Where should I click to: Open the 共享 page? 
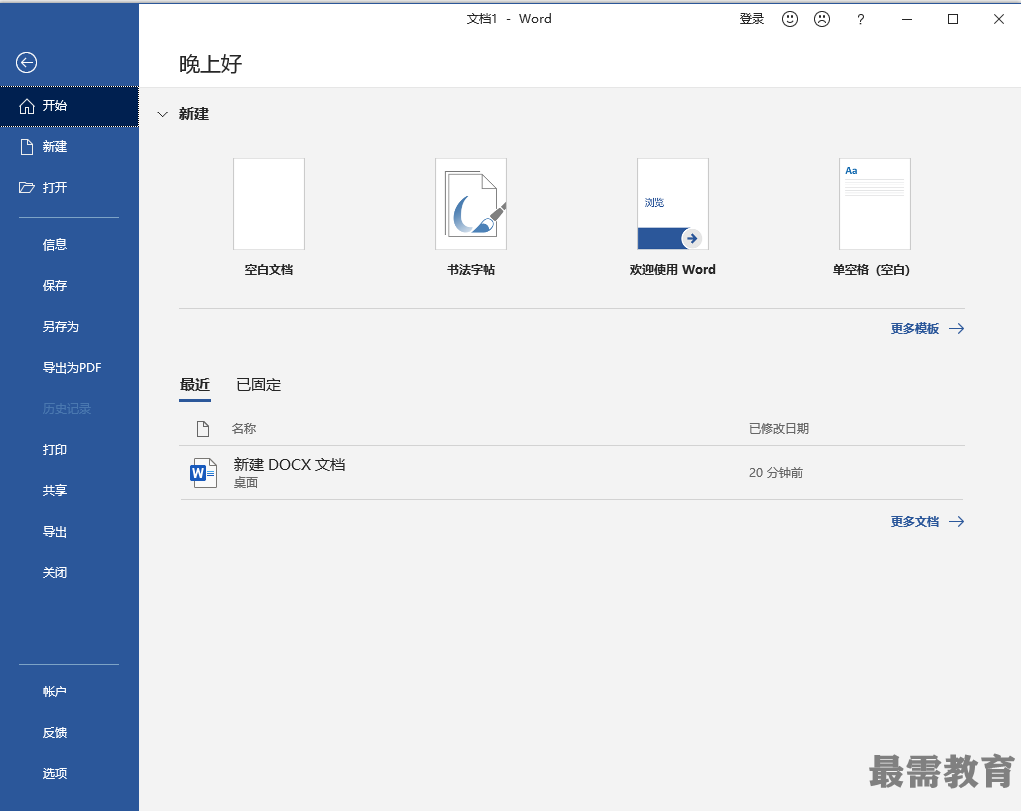coord(69,491)
